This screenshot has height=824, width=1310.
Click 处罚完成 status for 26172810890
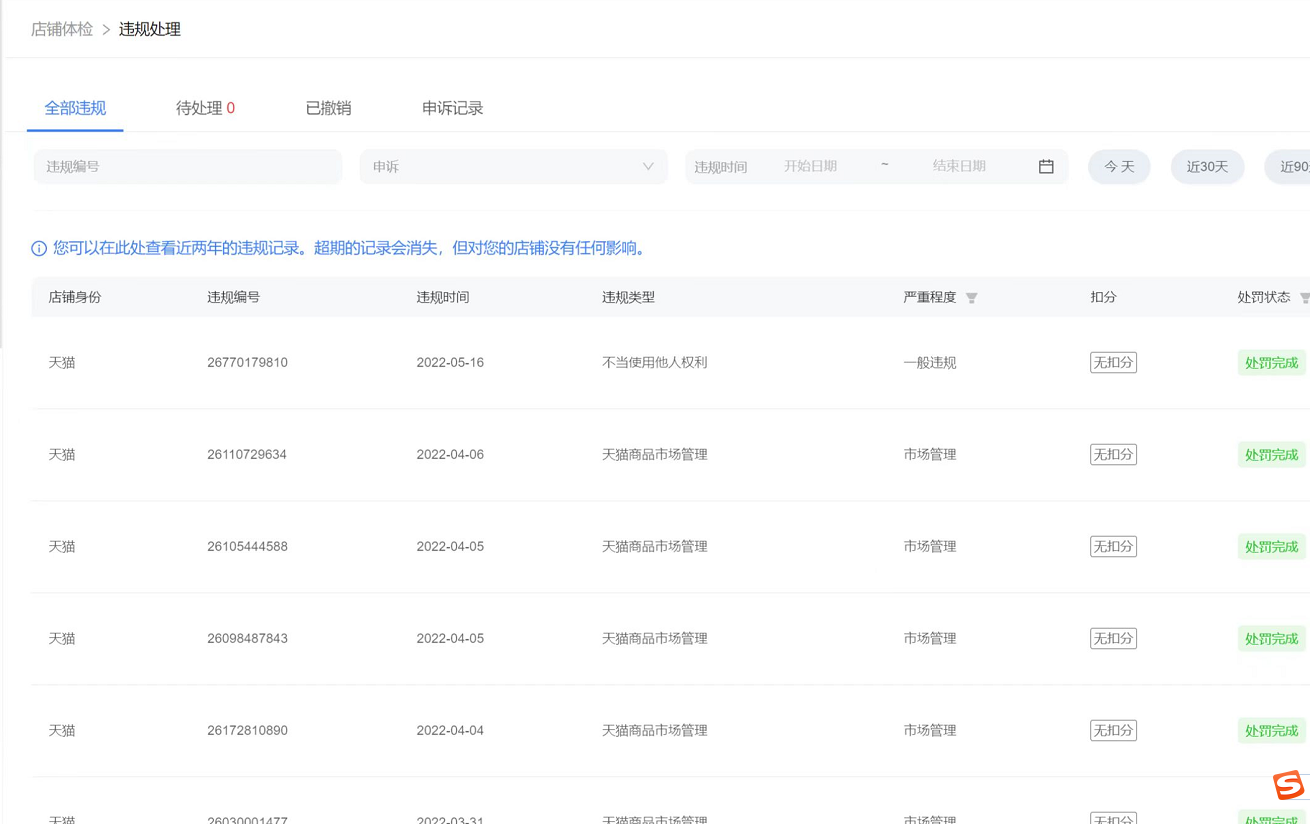(x=1271, y=731)
